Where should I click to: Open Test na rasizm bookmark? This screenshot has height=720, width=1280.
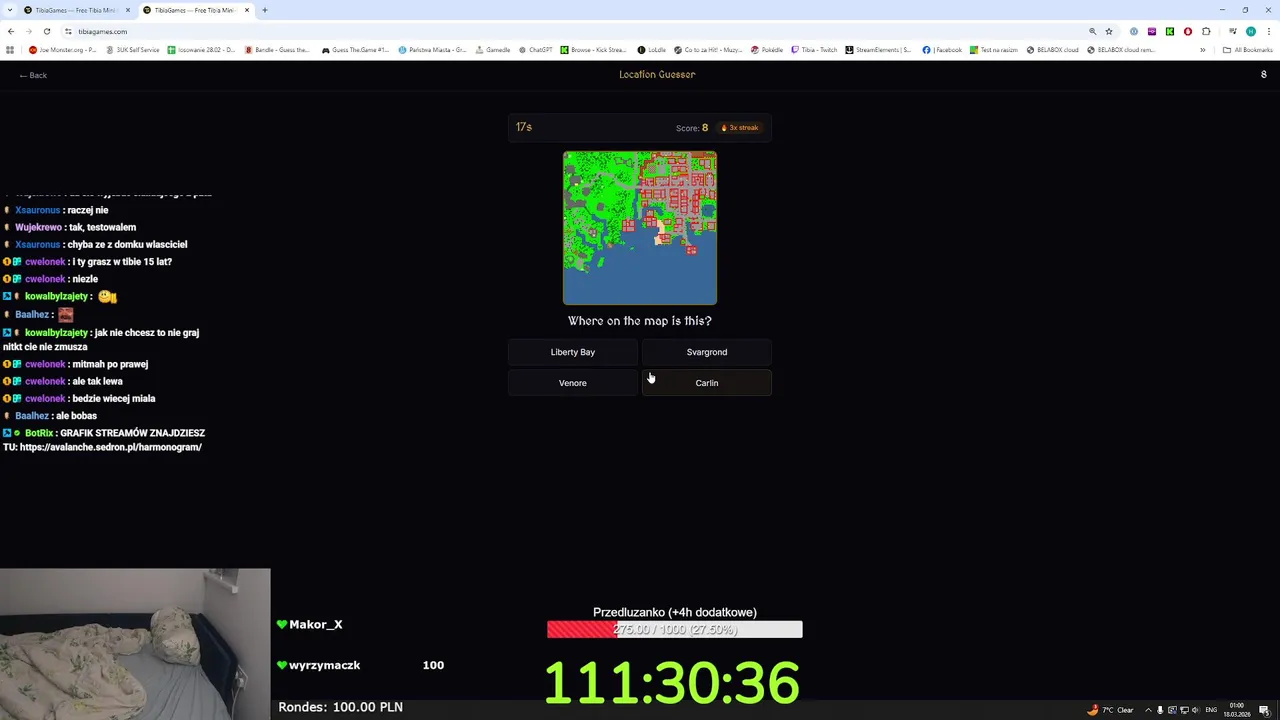[x=992, y=50]
